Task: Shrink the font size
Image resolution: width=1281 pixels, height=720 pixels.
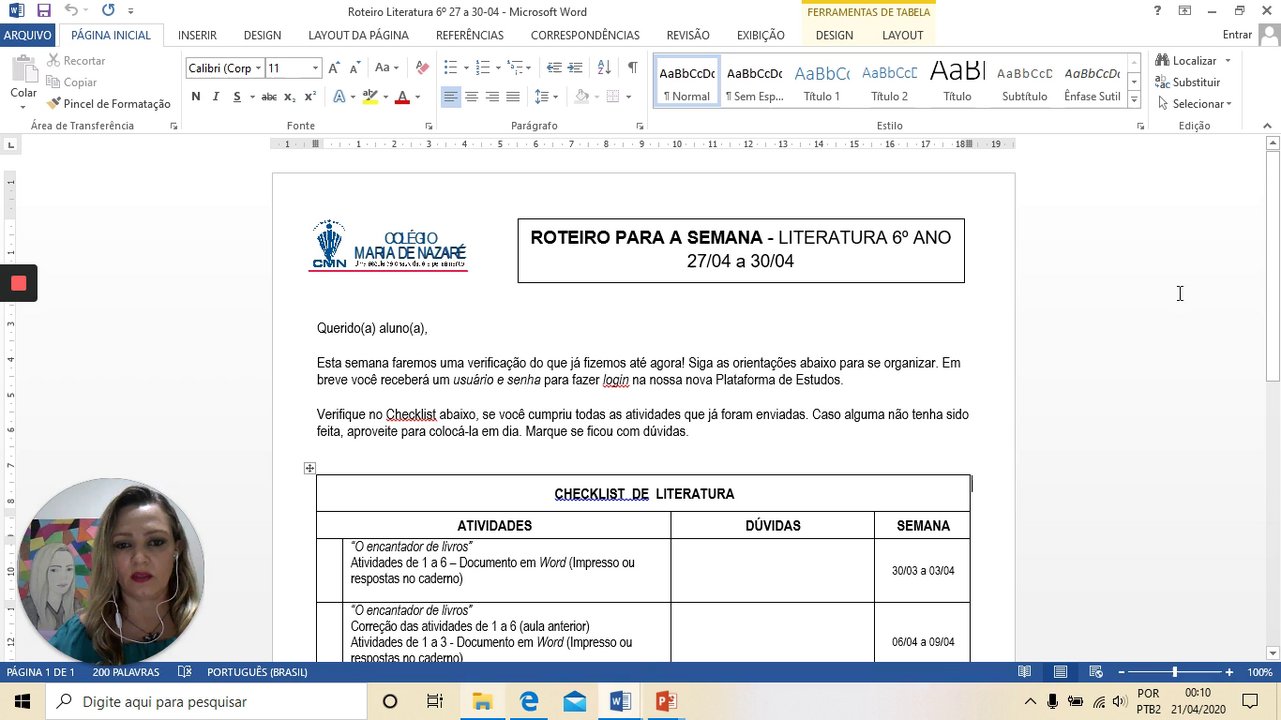Action: tap(355, 68)
